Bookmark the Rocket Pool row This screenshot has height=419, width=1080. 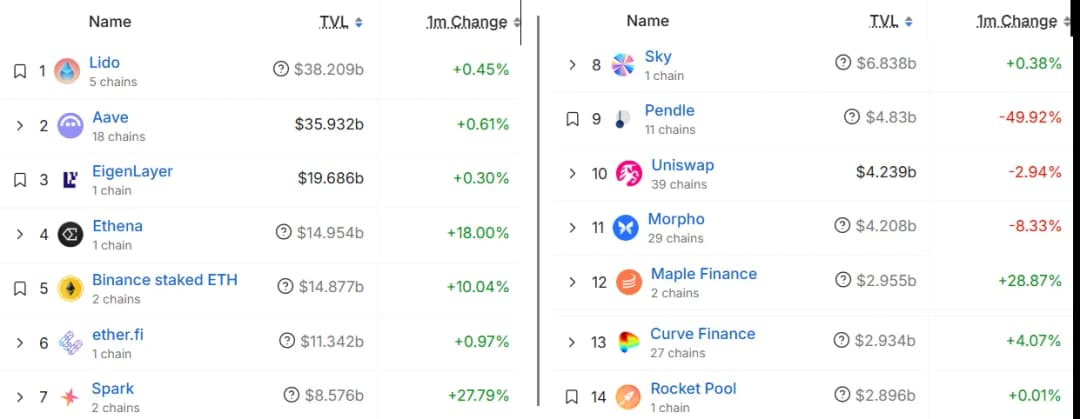click(x=572, y=397)
